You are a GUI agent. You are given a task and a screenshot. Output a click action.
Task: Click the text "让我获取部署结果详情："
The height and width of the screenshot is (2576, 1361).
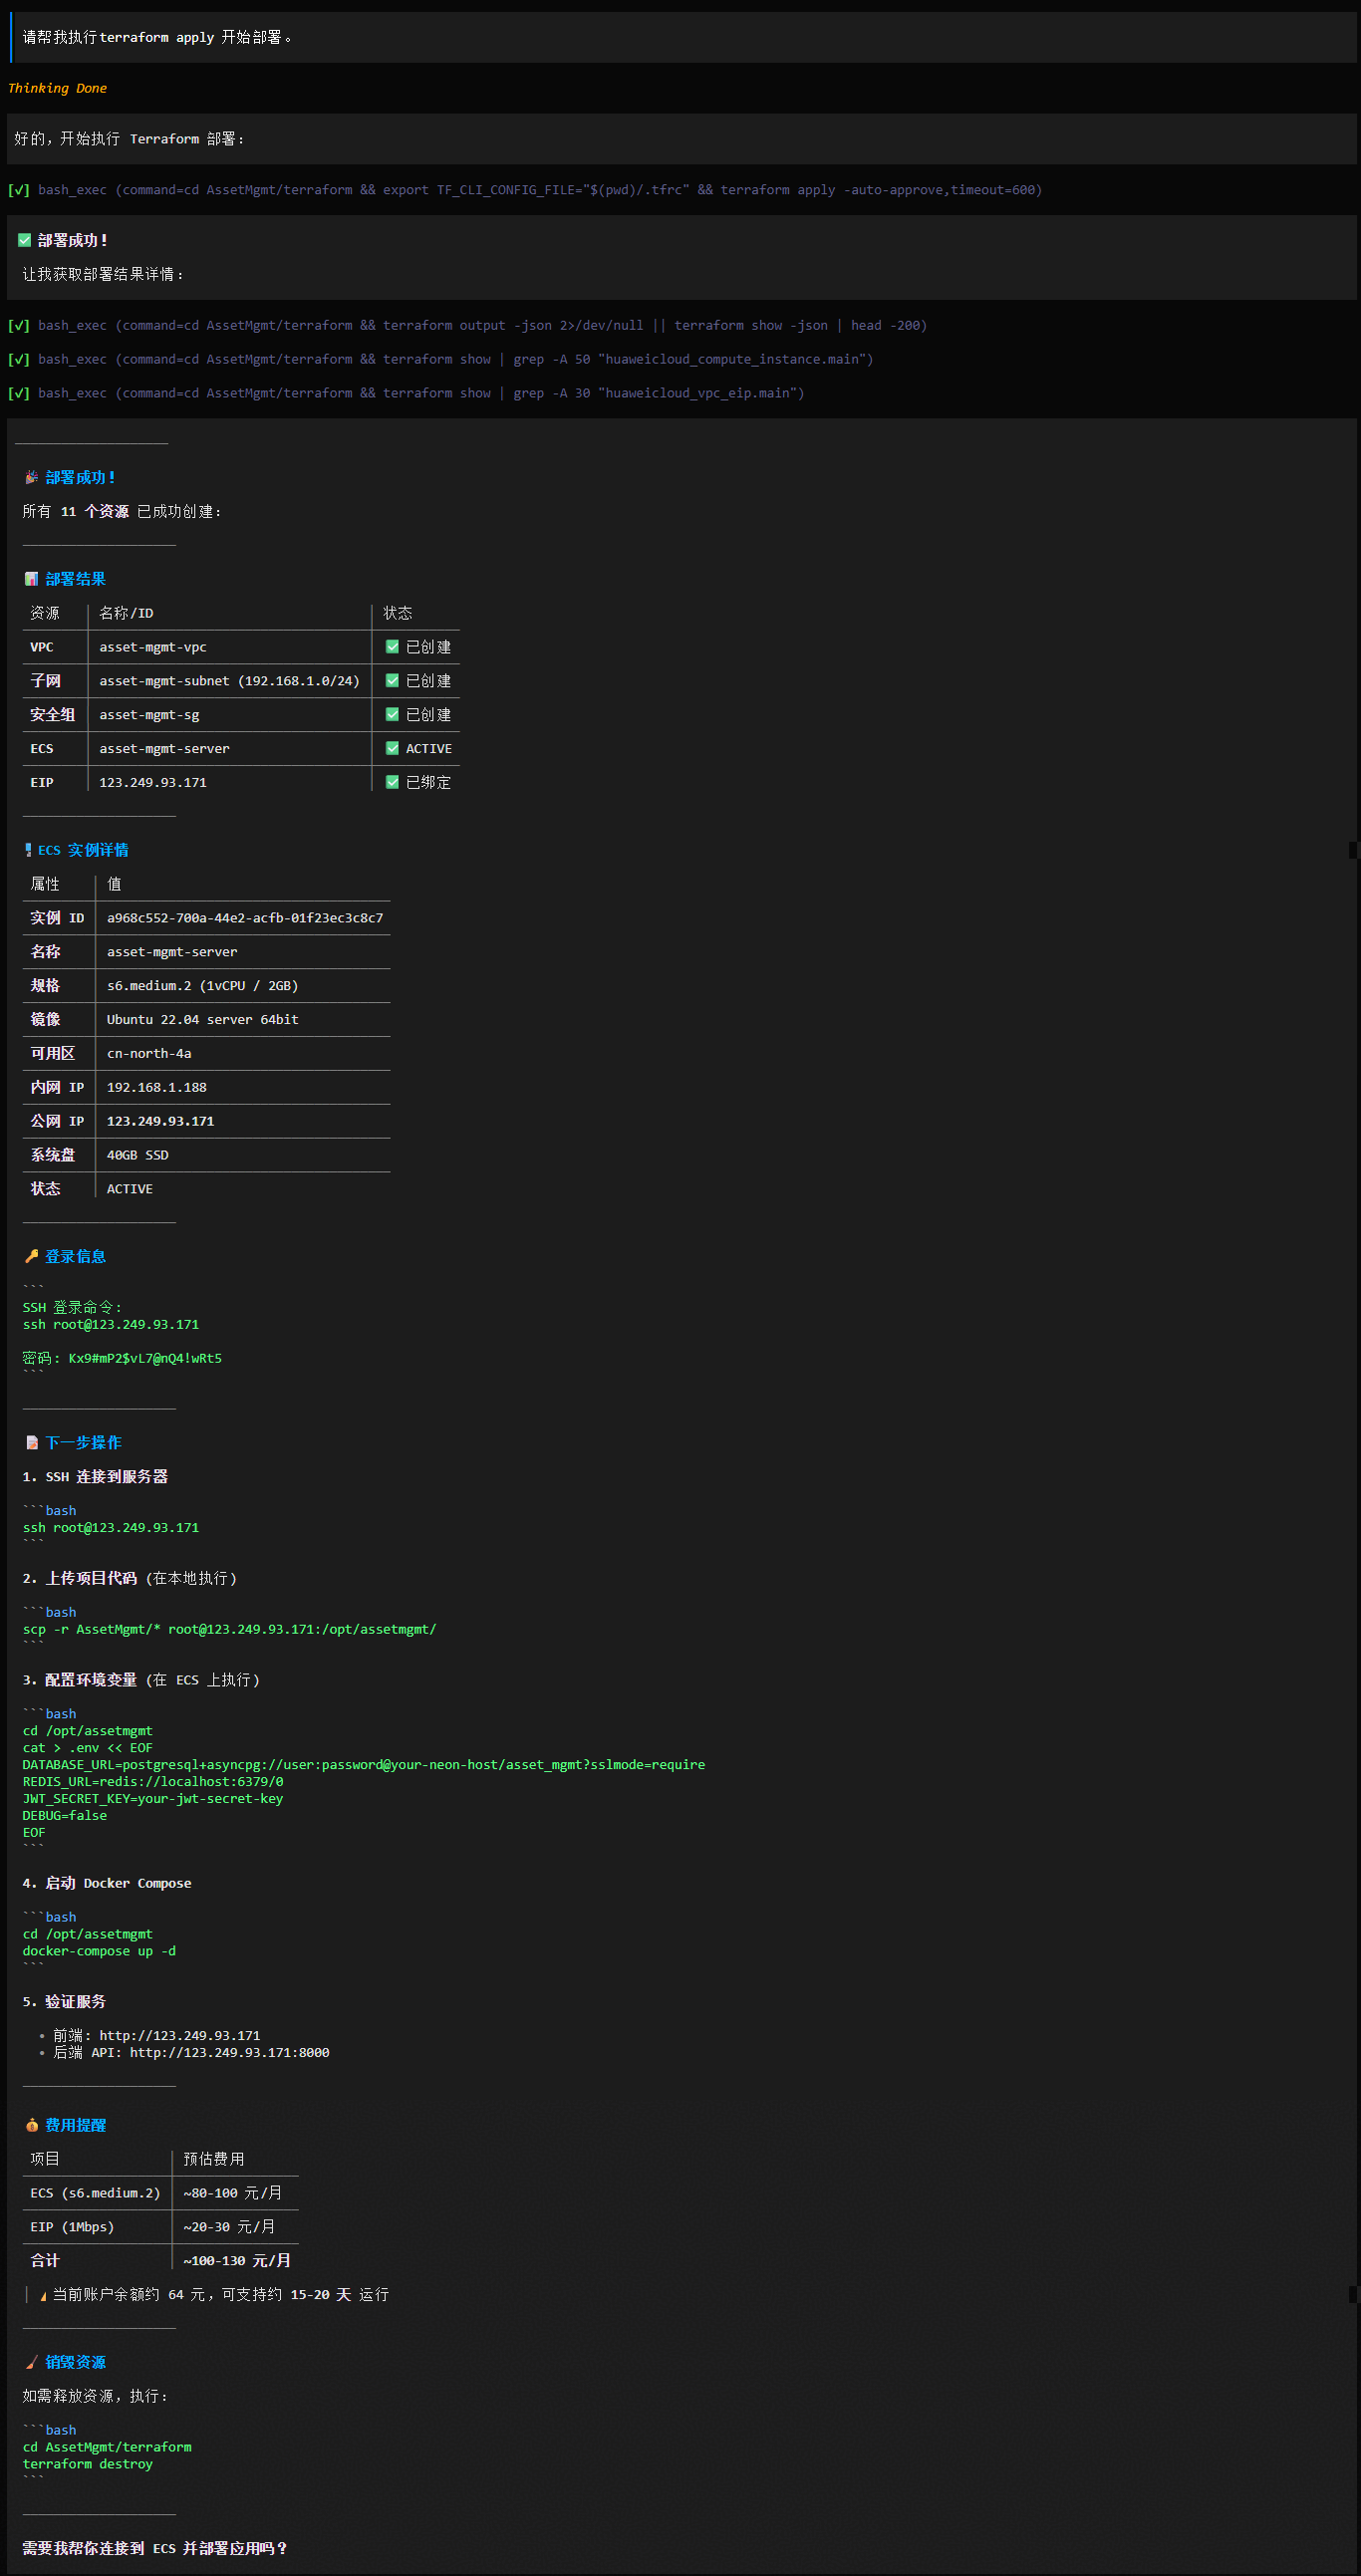(x=104, y=274)
